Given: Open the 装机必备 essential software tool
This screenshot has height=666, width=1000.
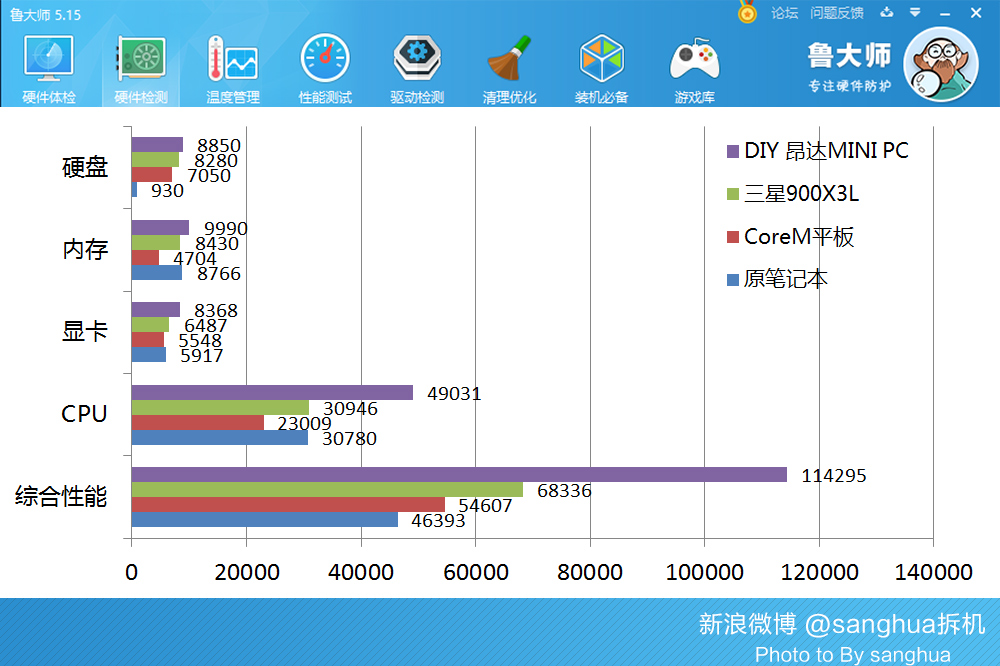Looking at the screenshot, I should [601, 65].
